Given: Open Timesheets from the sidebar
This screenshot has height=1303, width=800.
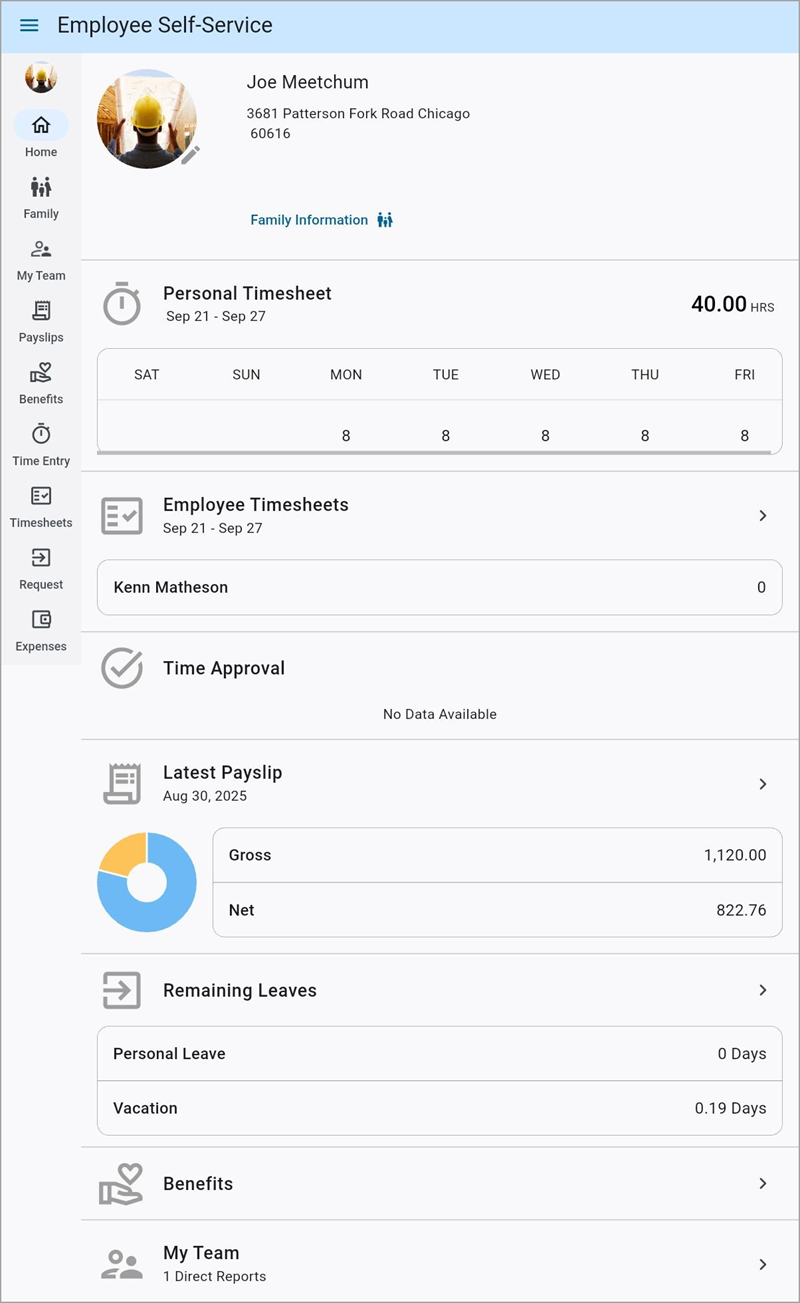Looking at the screenshot, I should [41, 497].
